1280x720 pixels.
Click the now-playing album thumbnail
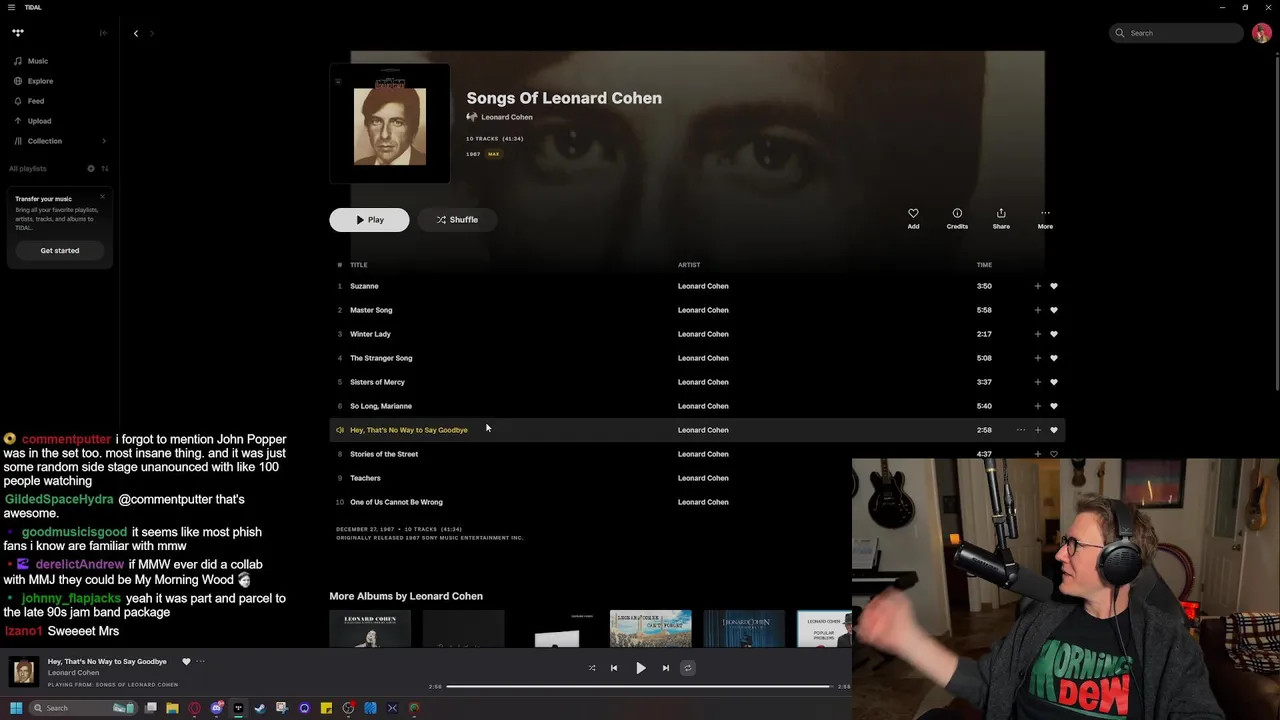coord(24,671)
